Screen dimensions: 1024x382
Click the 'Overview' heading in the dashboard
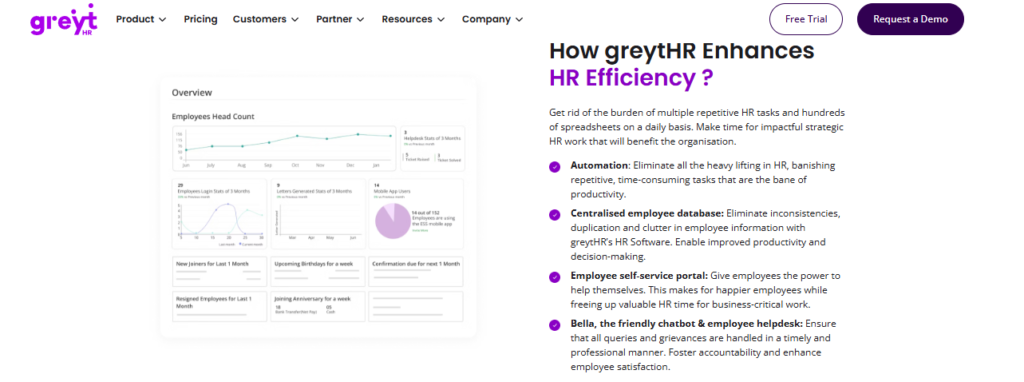pos(192,93)
